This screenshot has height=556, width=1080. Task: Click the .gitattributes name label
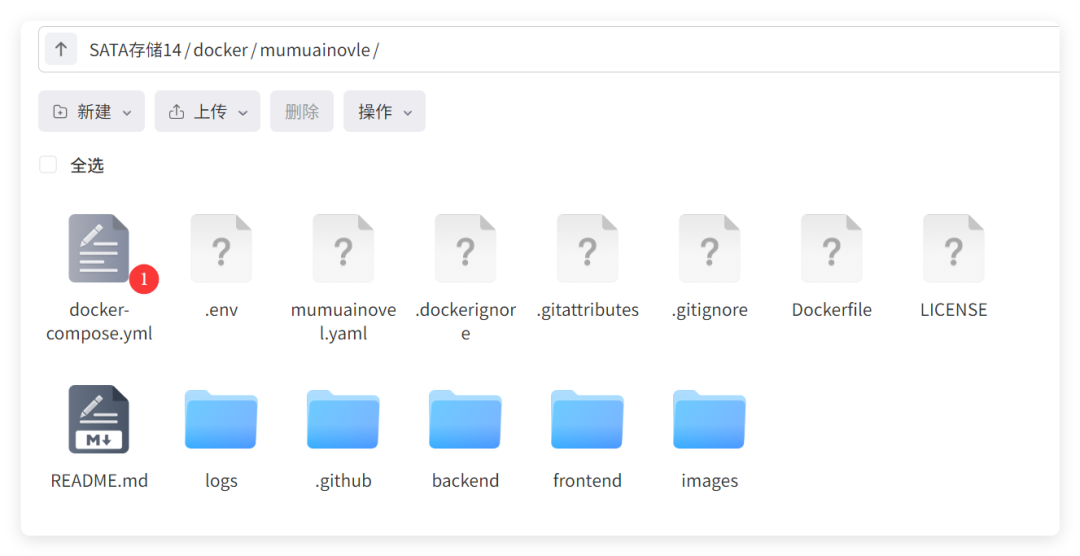(x=588, y=310)
